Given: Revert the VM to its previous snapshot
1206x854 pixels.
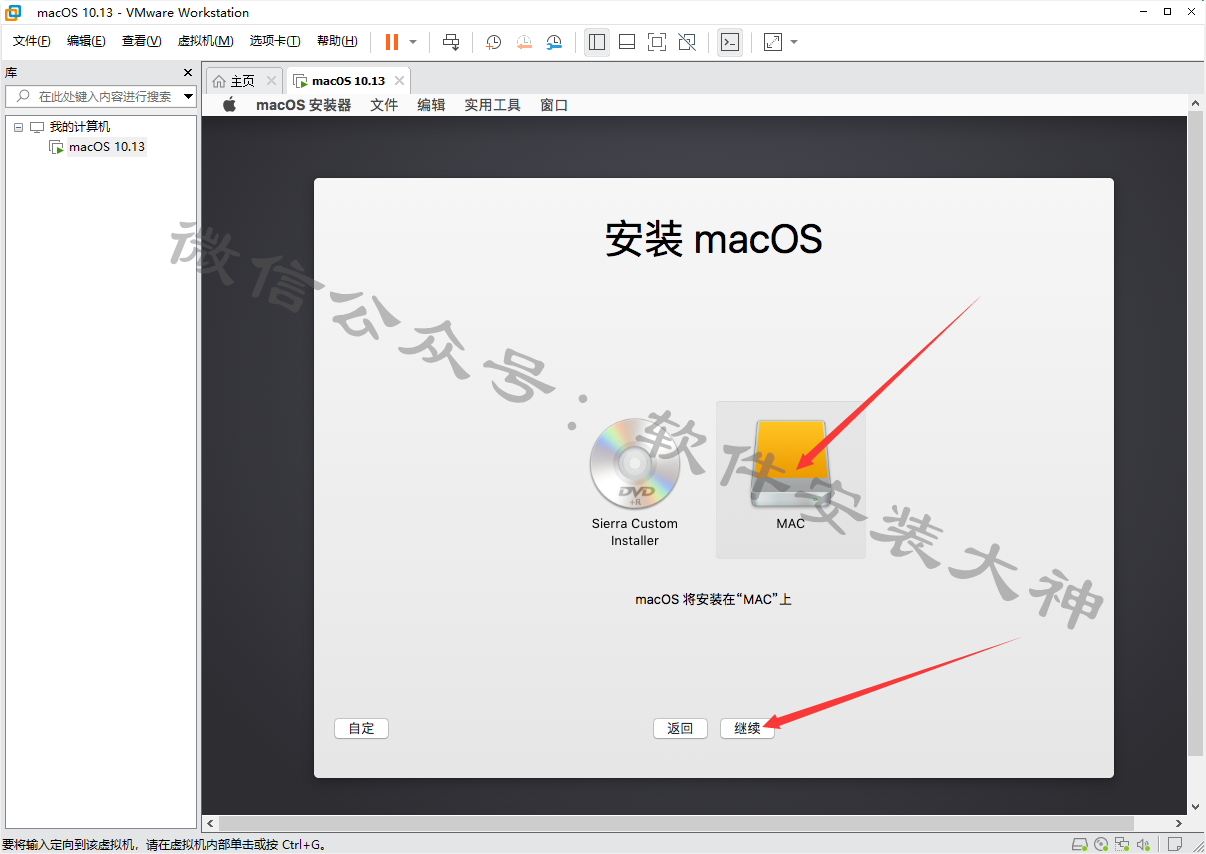Looking at the screenshot, I should point(524,42).
